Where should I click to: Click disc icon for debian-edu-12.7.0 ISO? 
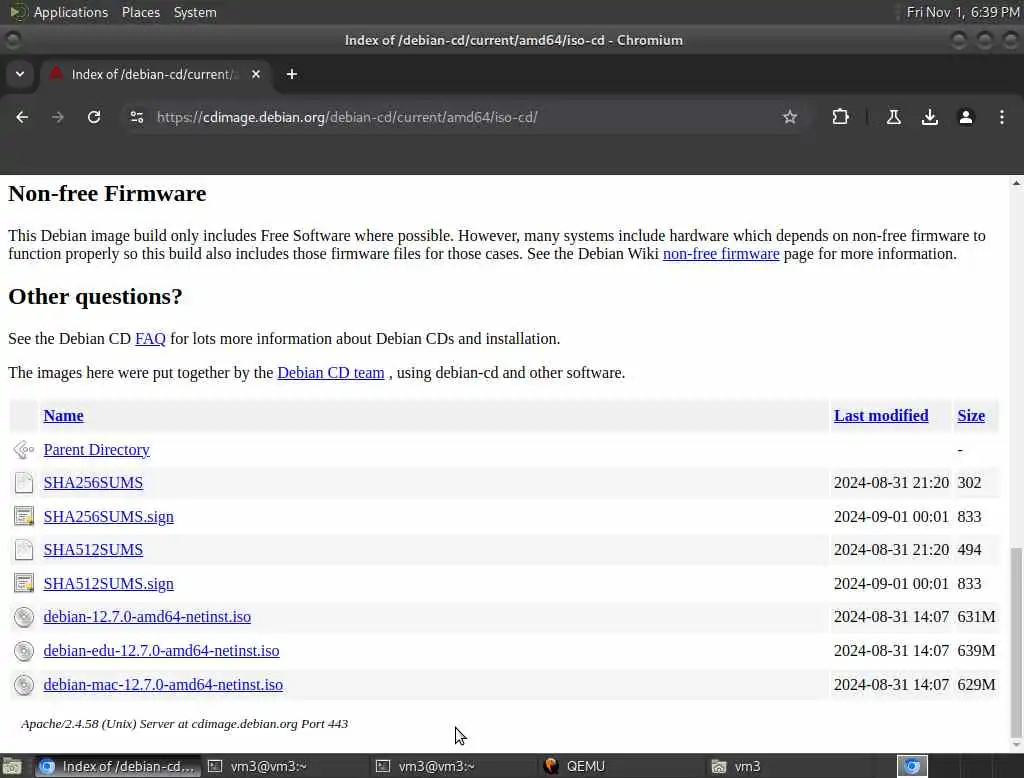[24, 651]
